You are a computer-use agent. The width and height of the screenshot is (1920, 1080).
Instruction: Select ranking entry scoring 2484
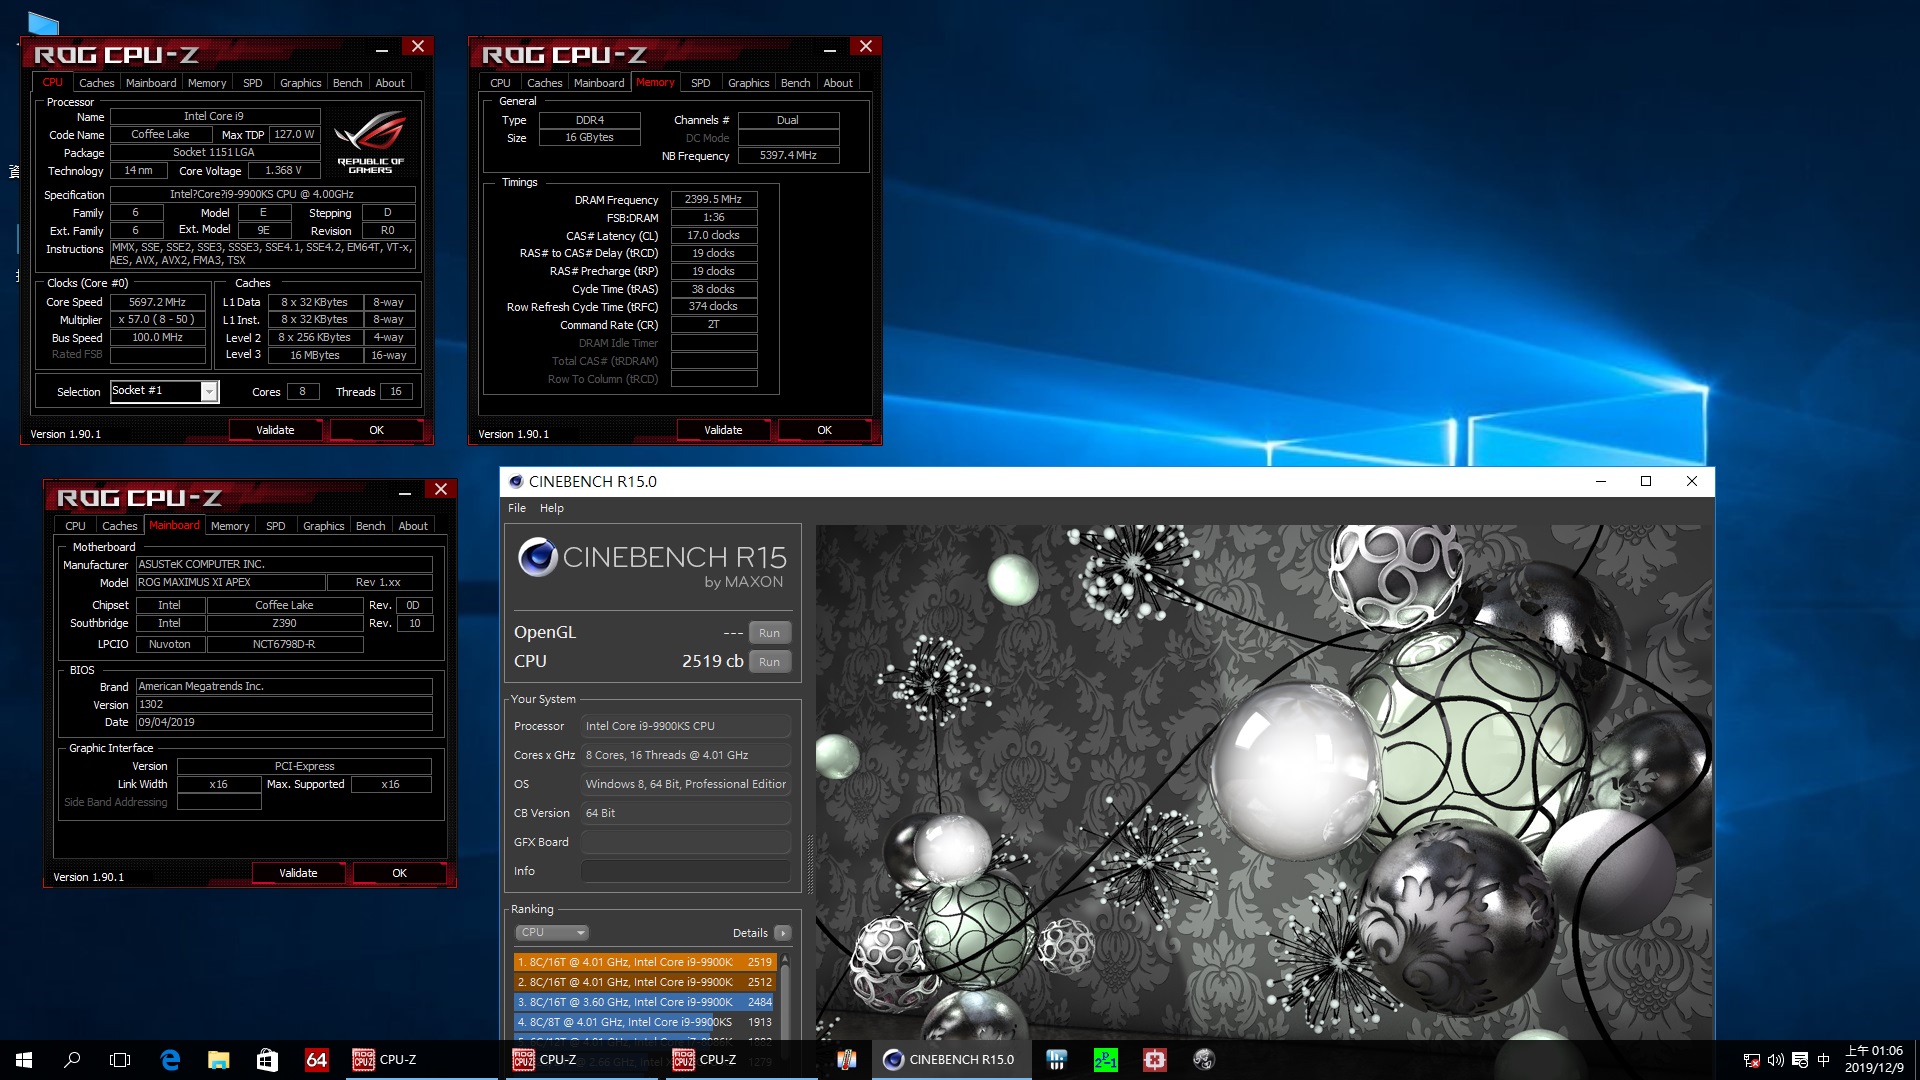[x=645, y=1002]
